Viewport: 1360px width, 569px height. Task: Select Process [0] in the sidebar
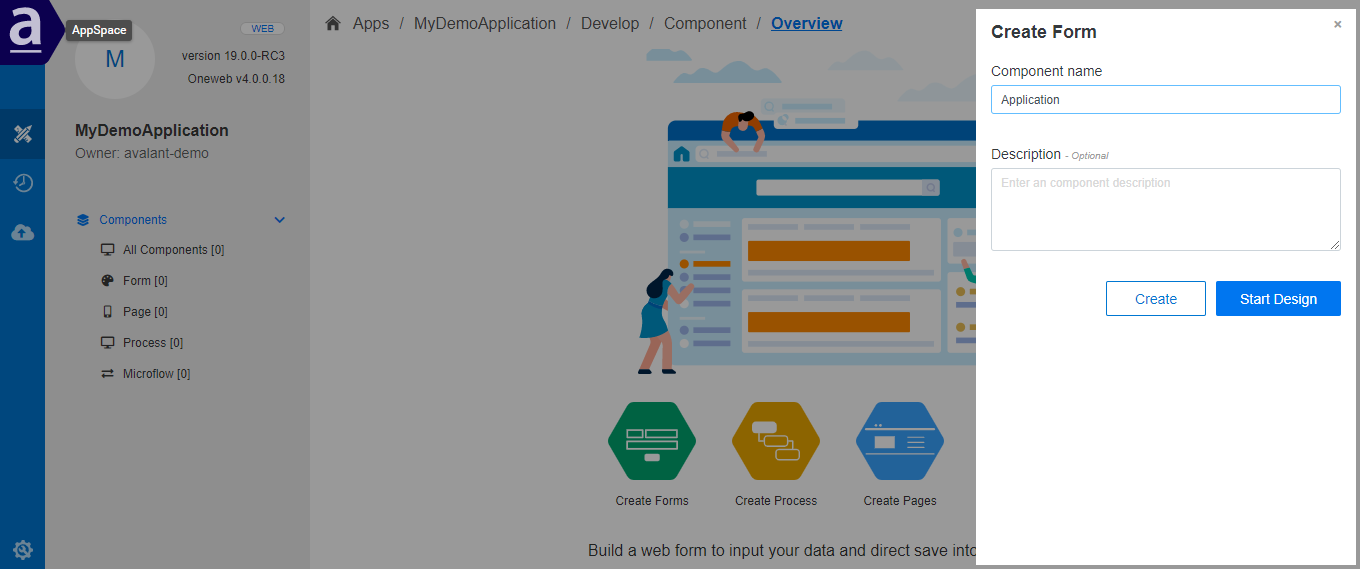coord(153,343)
